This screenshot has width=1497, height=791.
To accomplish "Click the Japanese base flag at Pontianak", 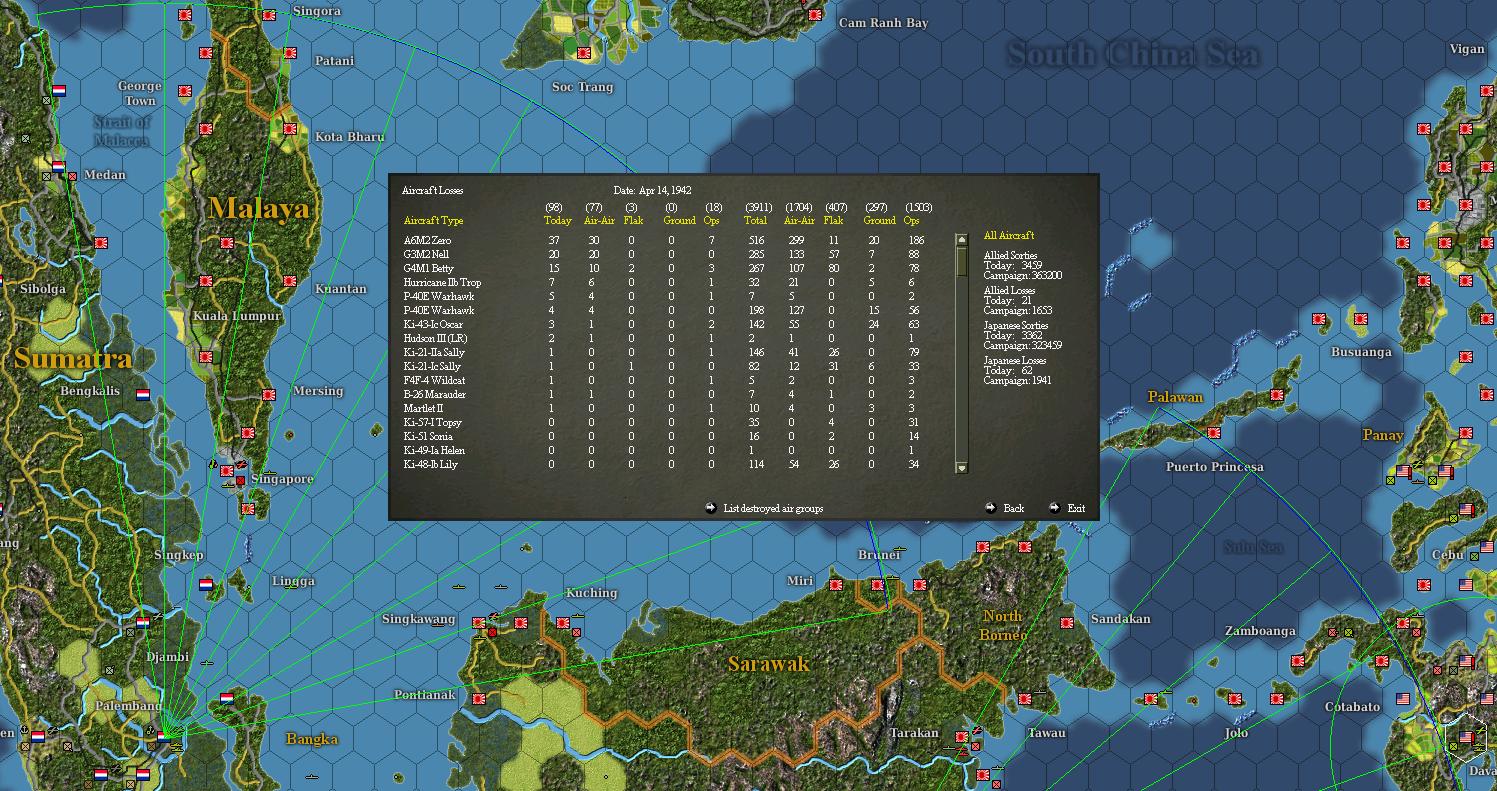I will [x=479, y=699].
